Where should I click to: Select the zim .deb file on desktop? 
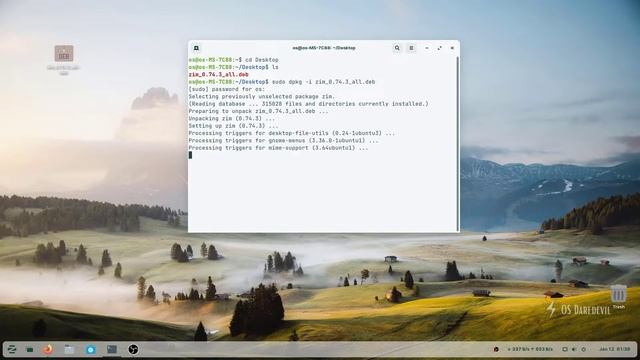(x=64, y=60)
